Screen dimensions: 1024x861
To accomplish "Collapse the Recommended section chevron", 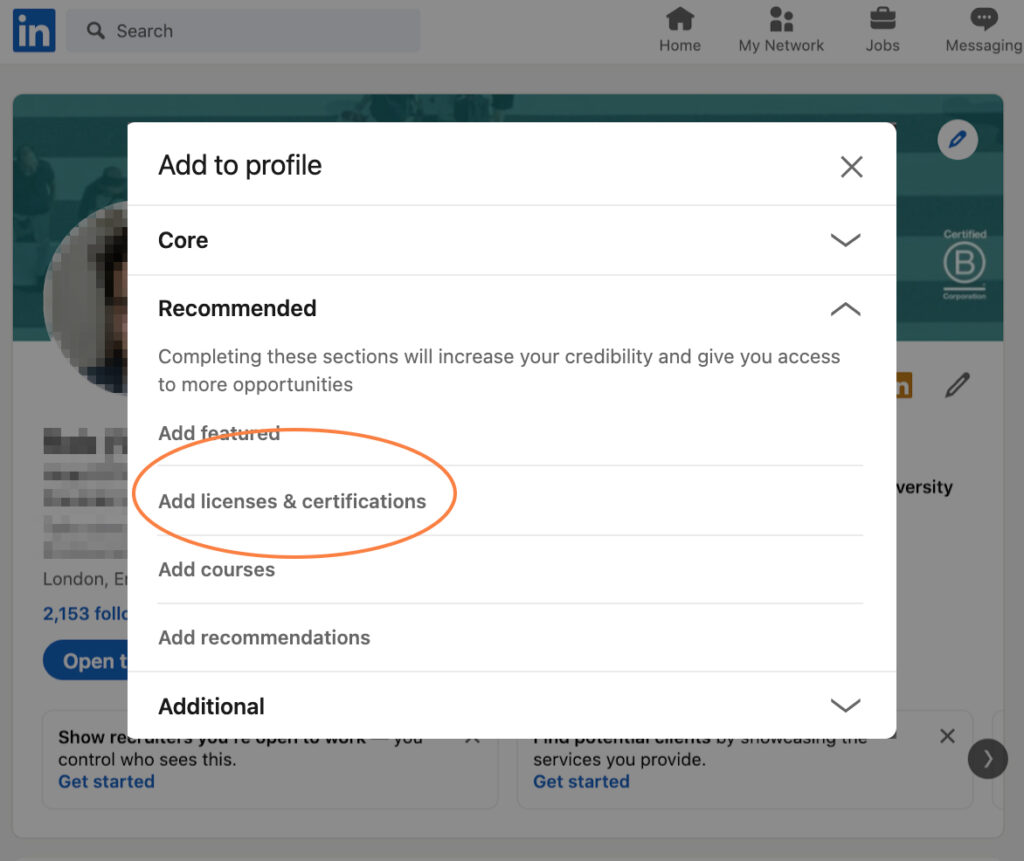I will click(845, 308).
